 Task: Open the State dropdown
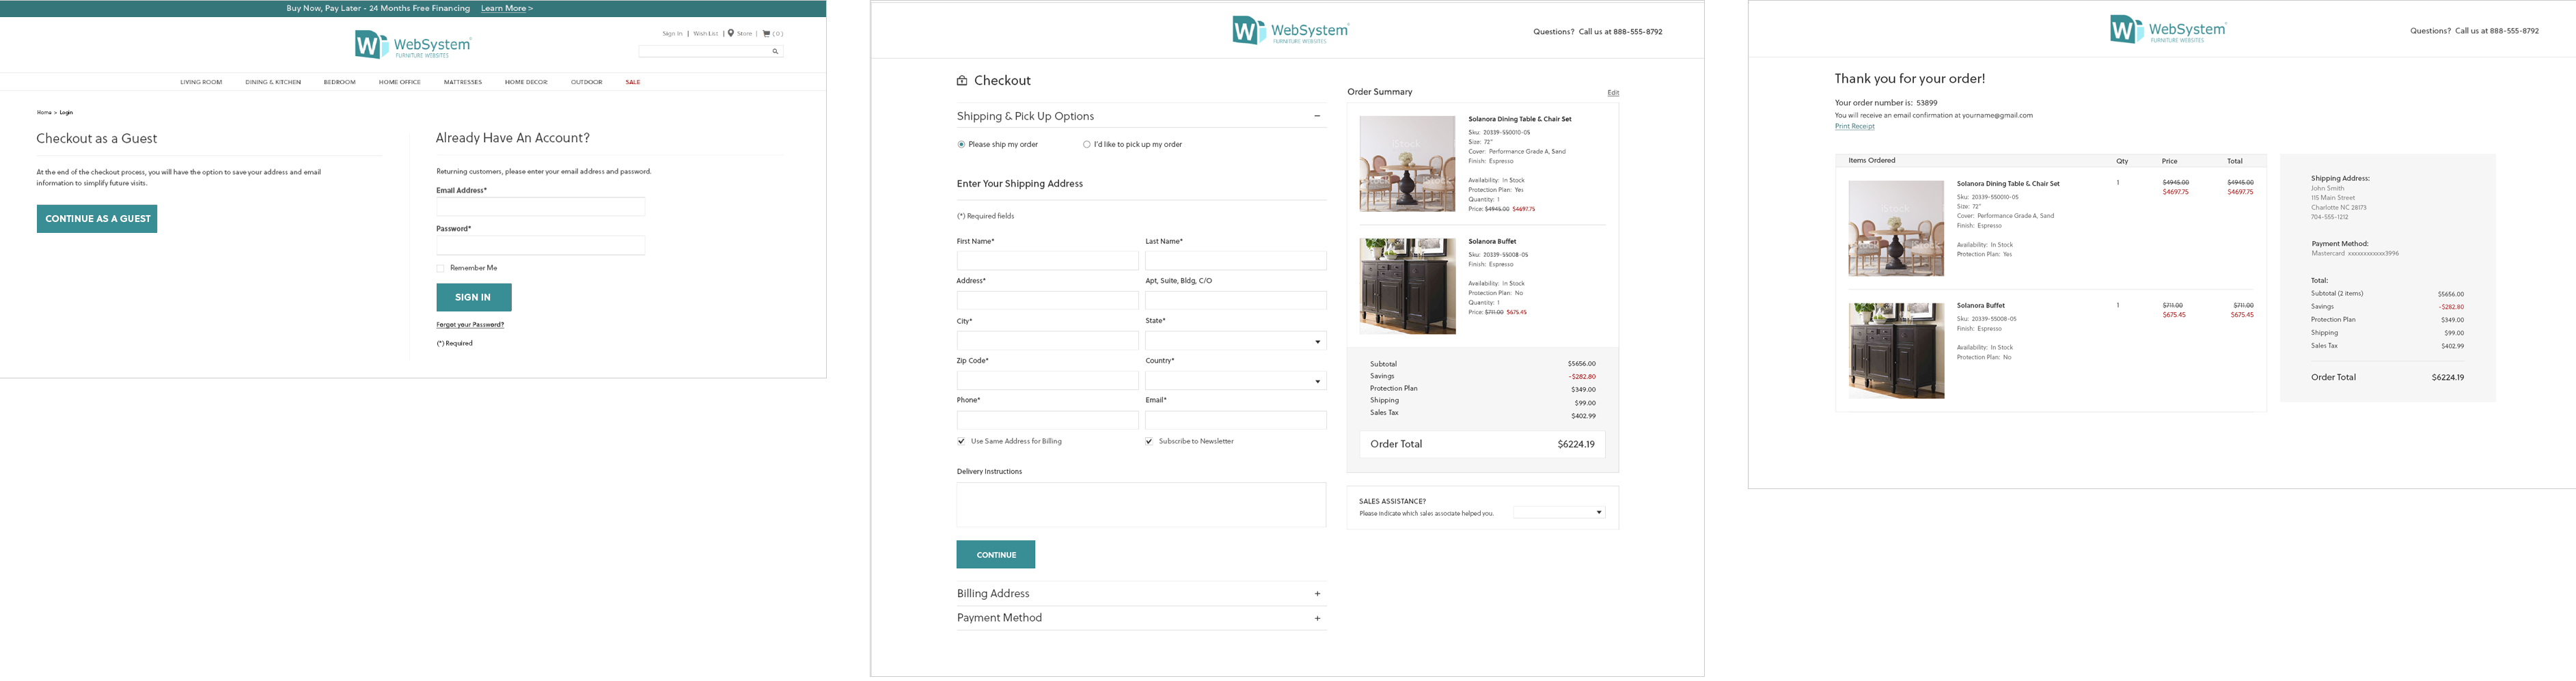1235,341
